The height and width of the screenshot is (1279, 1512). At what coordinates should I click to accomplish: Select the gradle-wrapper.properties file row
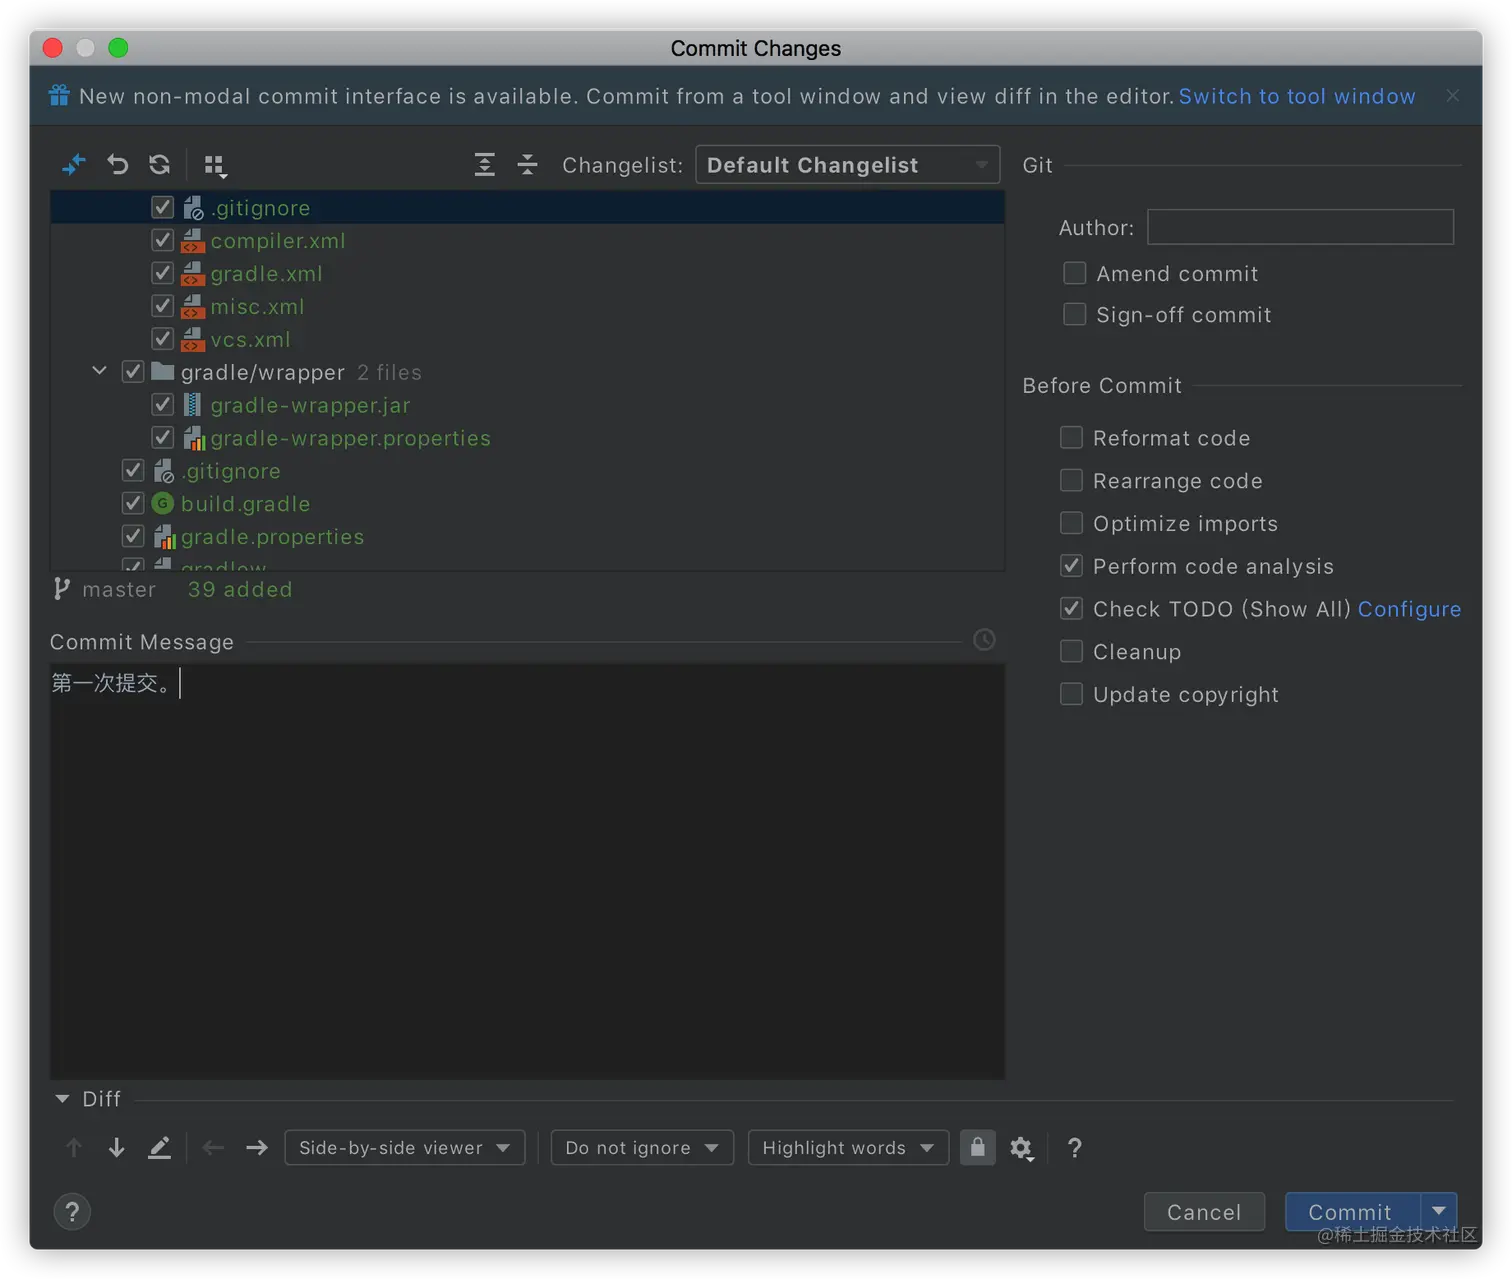[x=527, y=438]
